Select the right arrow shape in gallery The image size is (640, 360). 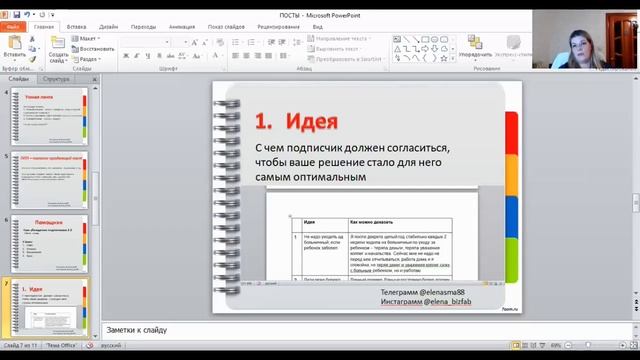point(425,49)
